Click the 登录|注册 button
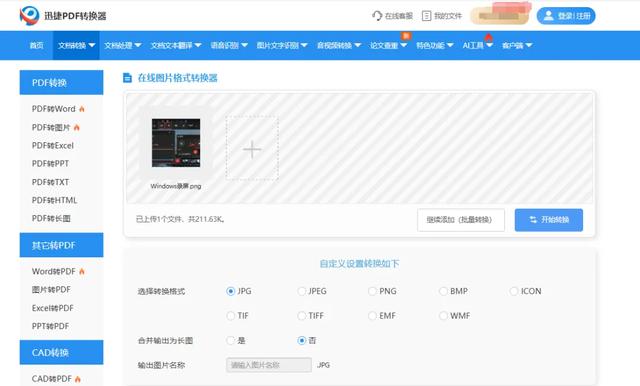The height and width of the screenshot is (386, 640). (x=566, y=16)
